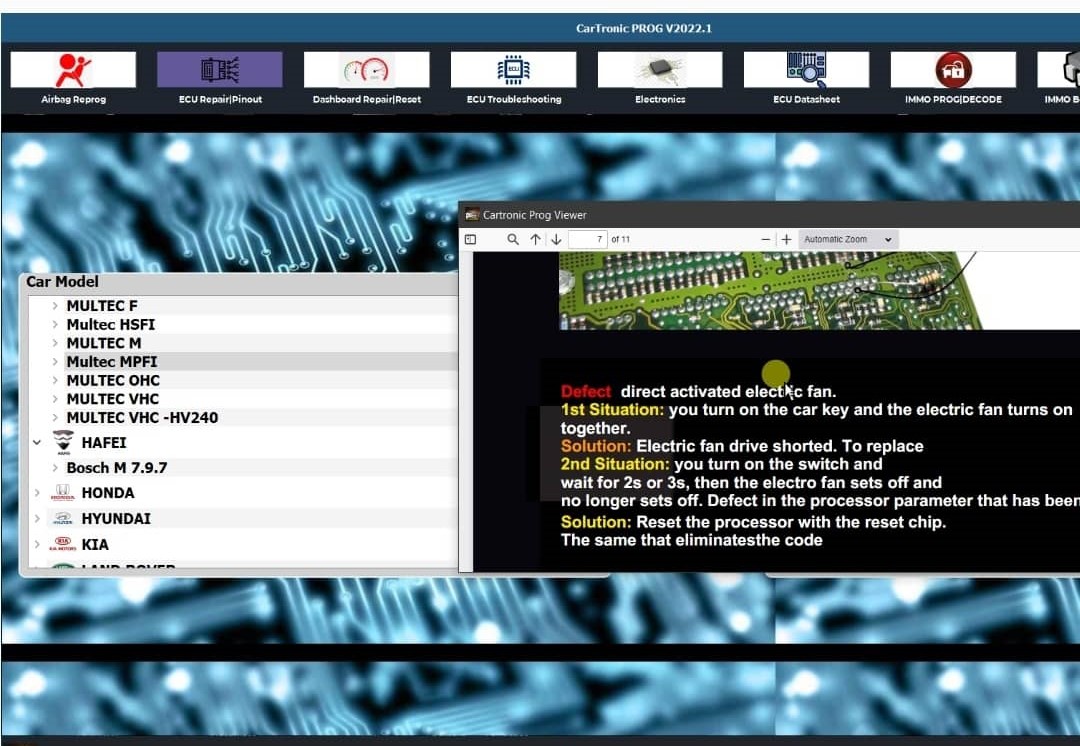Open Dashboard Repair|Reset gauge icon
Viewport: 1080px width, 746px height.
pyautogui.click(x=366, y=70)
